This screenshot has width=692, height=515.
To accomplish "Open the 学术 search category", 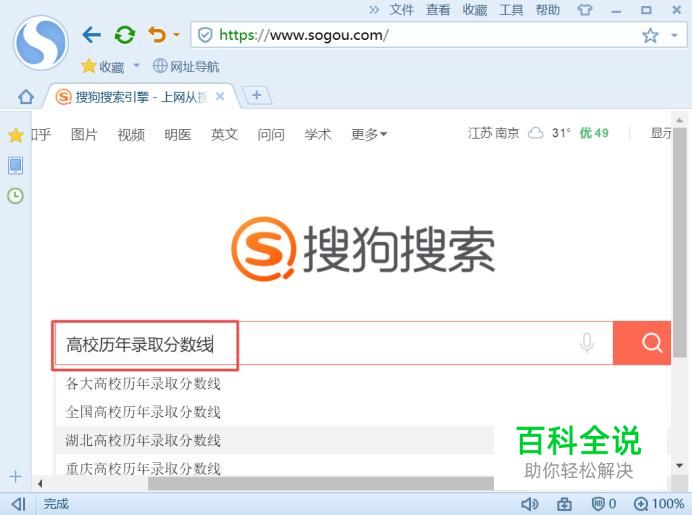I will tap(318, 134).
